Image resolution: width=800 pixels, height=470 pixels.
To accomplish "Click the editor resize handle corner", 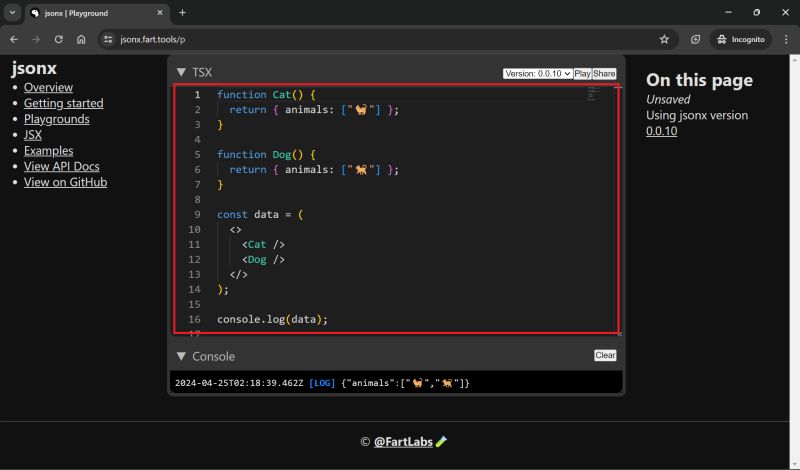I will [x=619, y=333].
